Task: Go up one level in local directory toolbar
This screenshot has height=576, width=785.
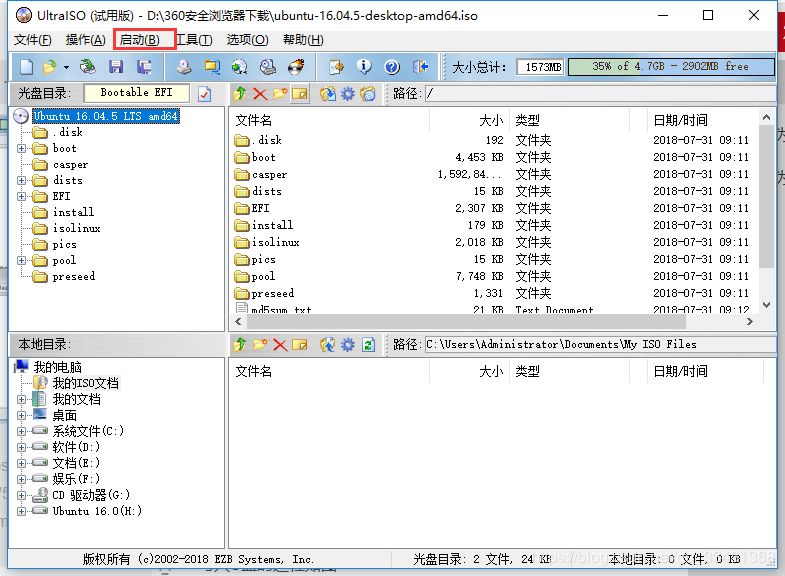Action: click(240, 344)
